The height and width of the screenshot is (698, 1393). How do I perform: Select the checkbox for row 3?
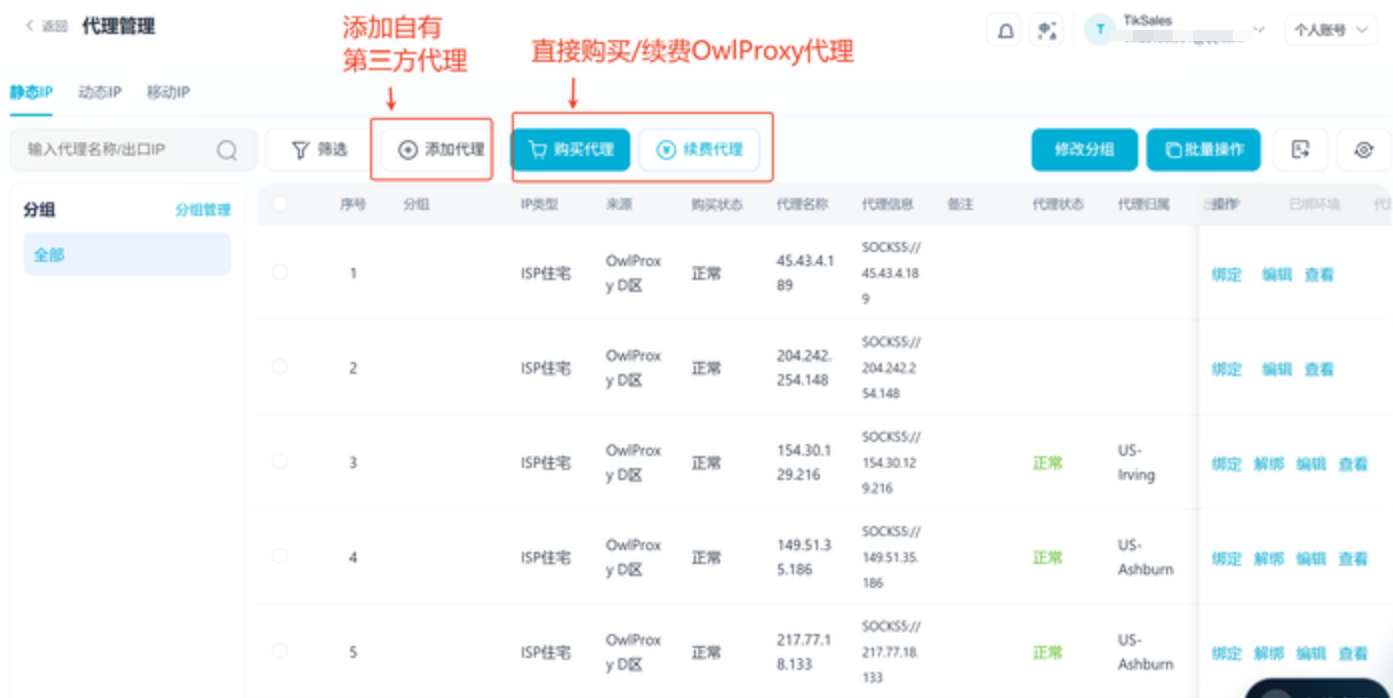coord(279,462)
